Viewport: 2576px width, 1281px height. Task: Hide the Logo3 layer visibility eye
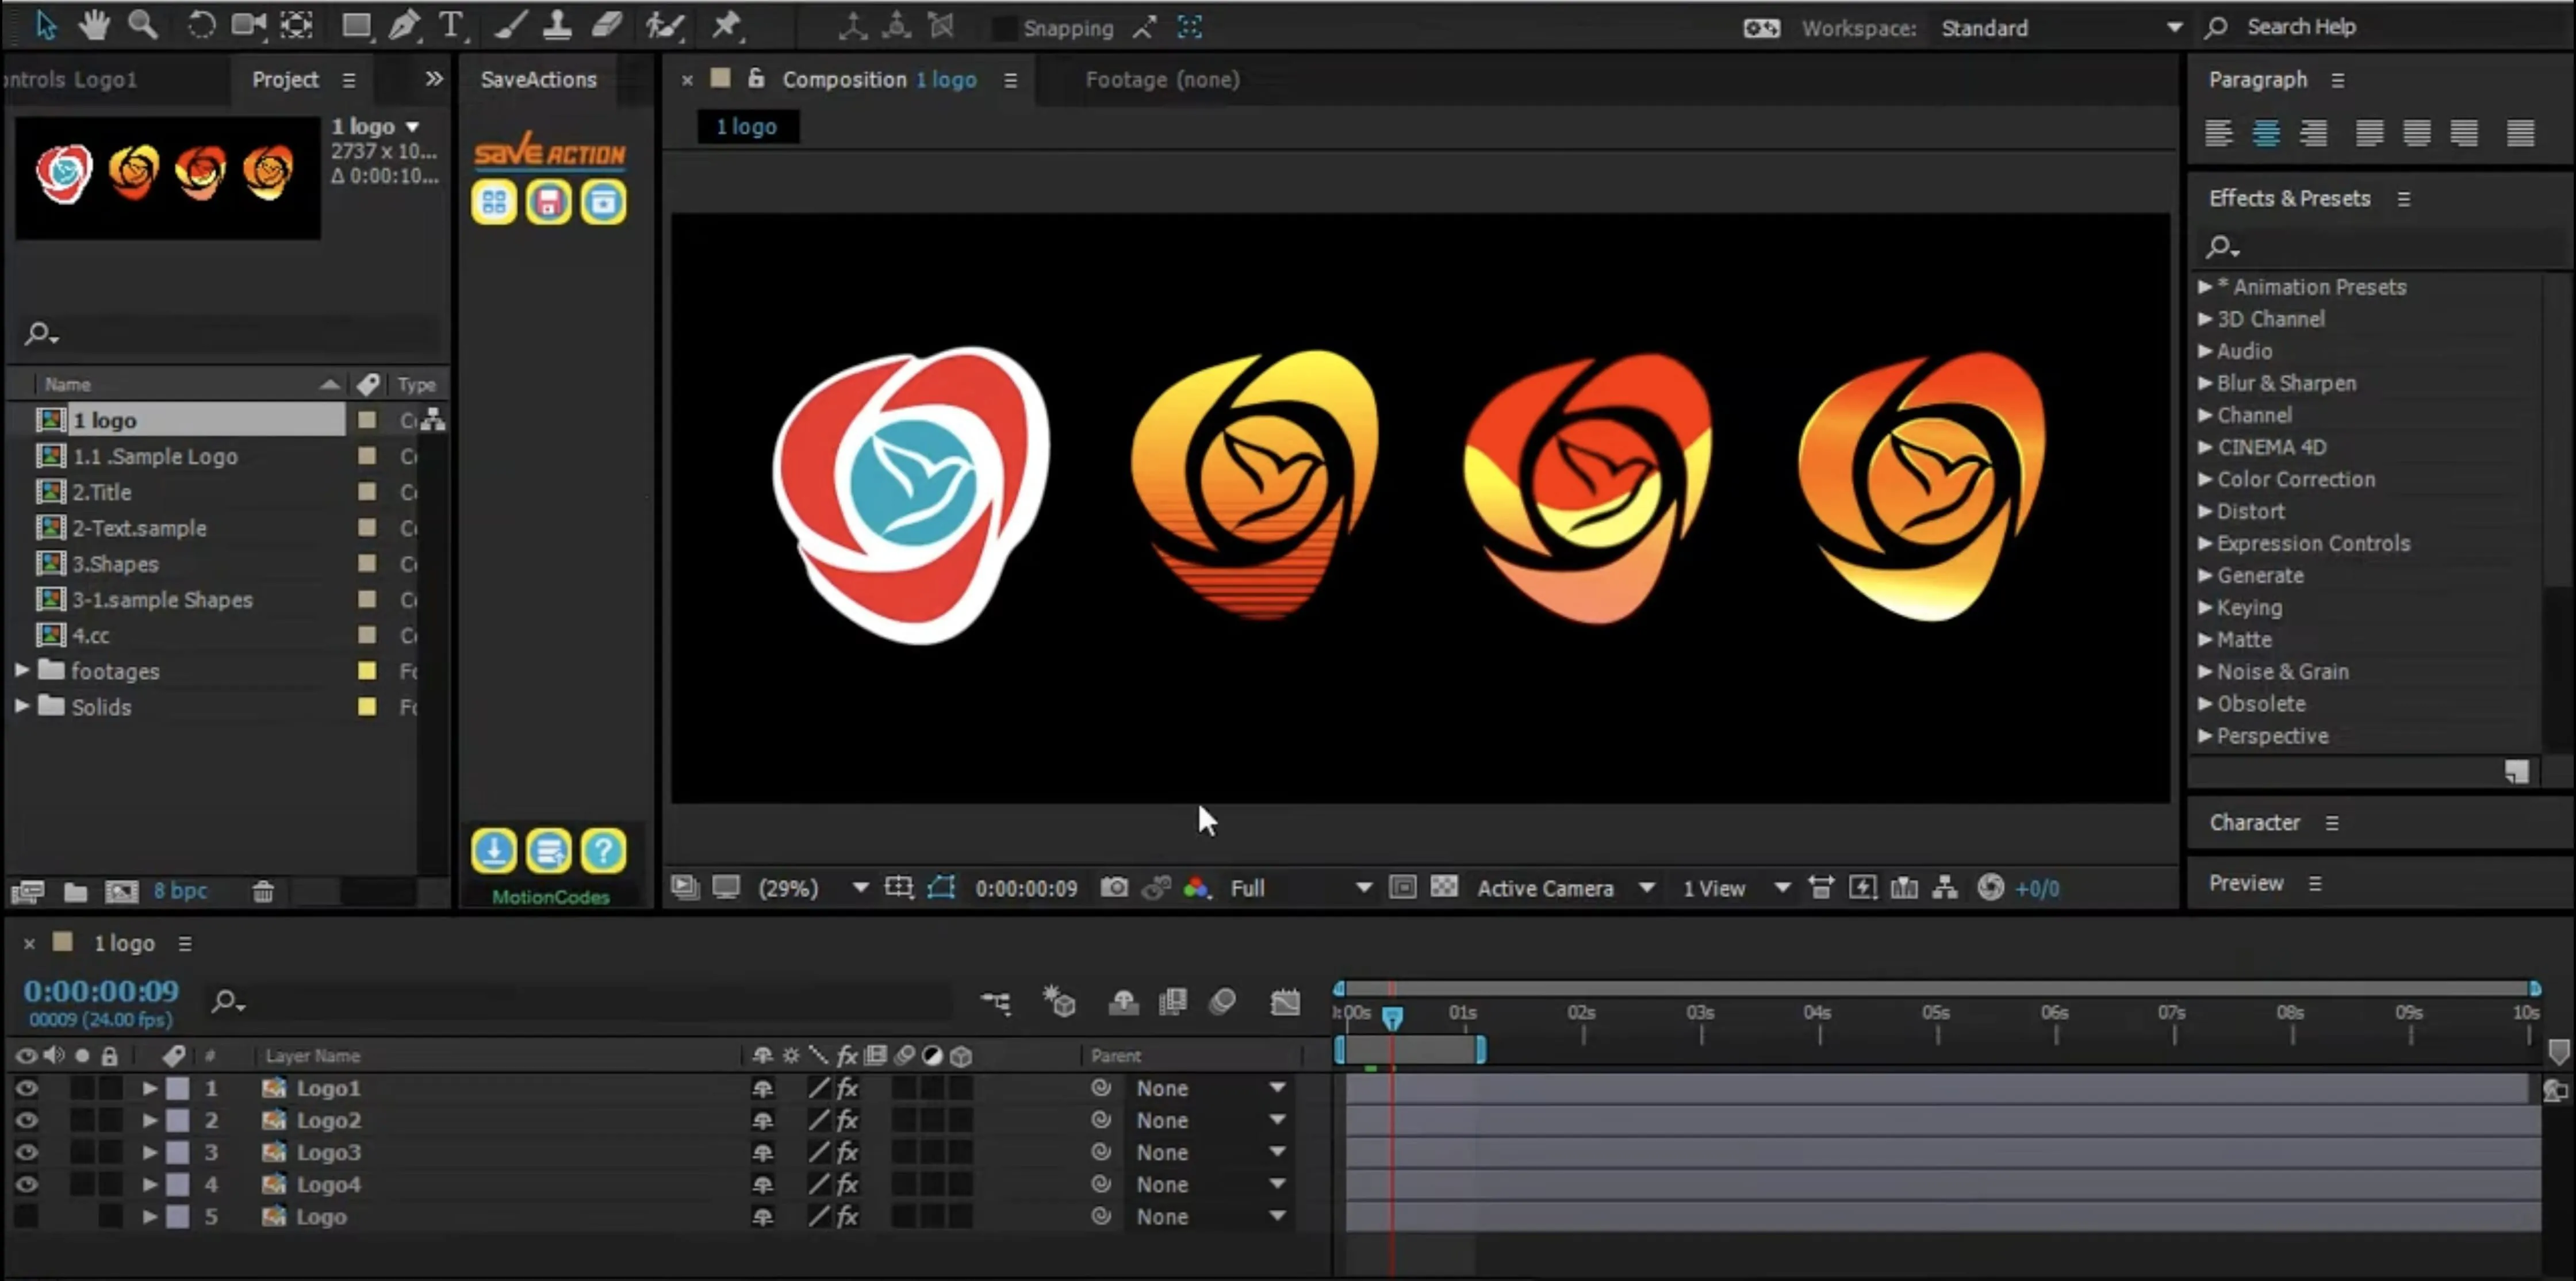point(26,1152)
